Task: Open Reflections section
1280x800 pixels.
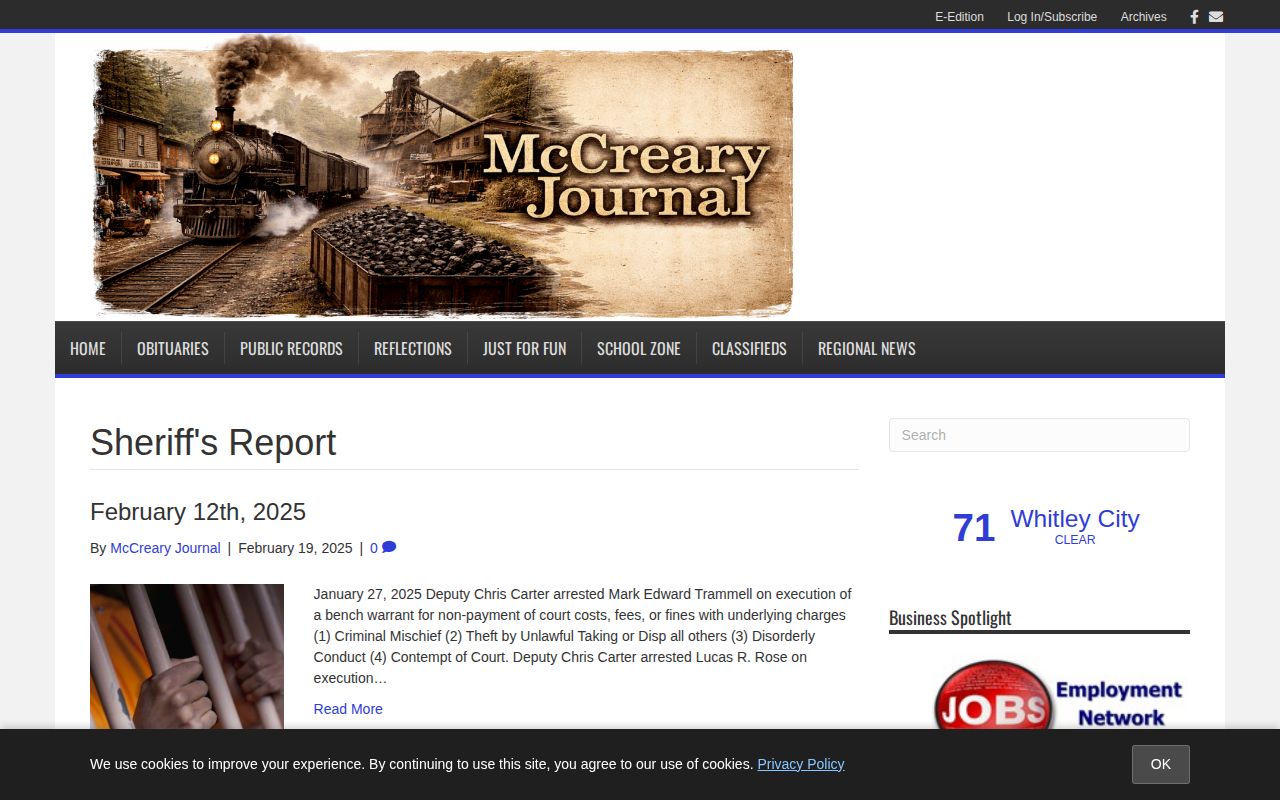Action: pyautogui.click(x=413, y=348)
